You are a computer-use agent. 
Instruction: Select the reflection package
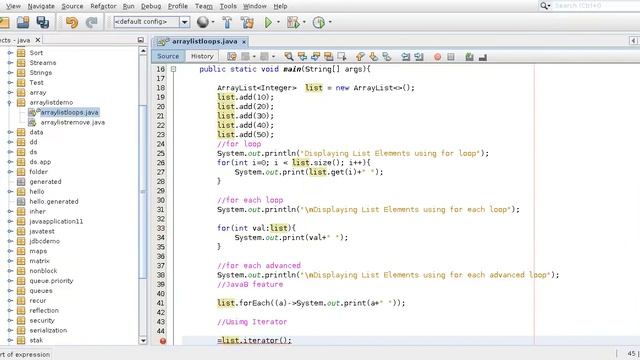coord(44,311)
